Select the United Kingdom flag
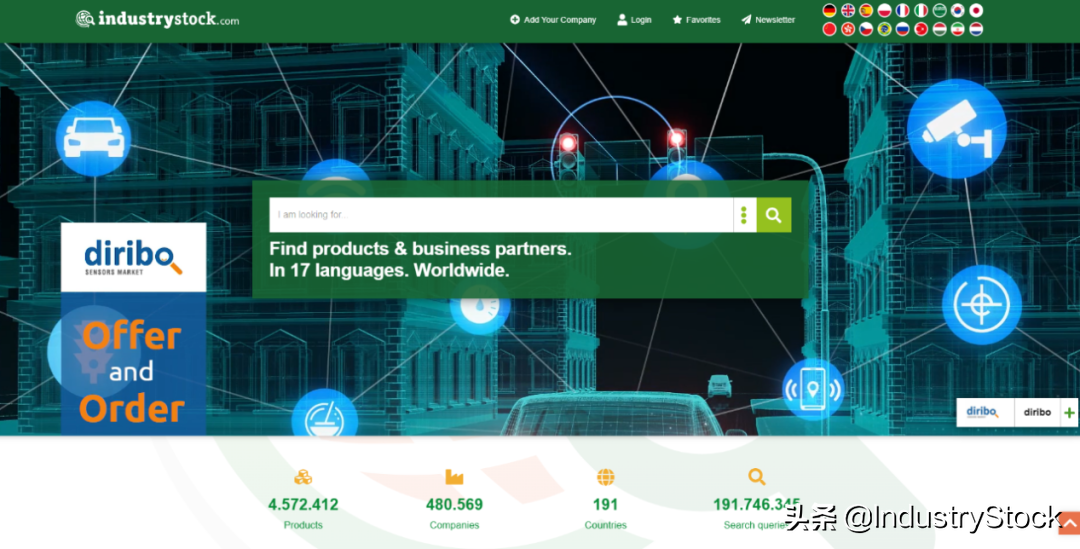The image size is (1080, 549). click(x=848, y=10)
